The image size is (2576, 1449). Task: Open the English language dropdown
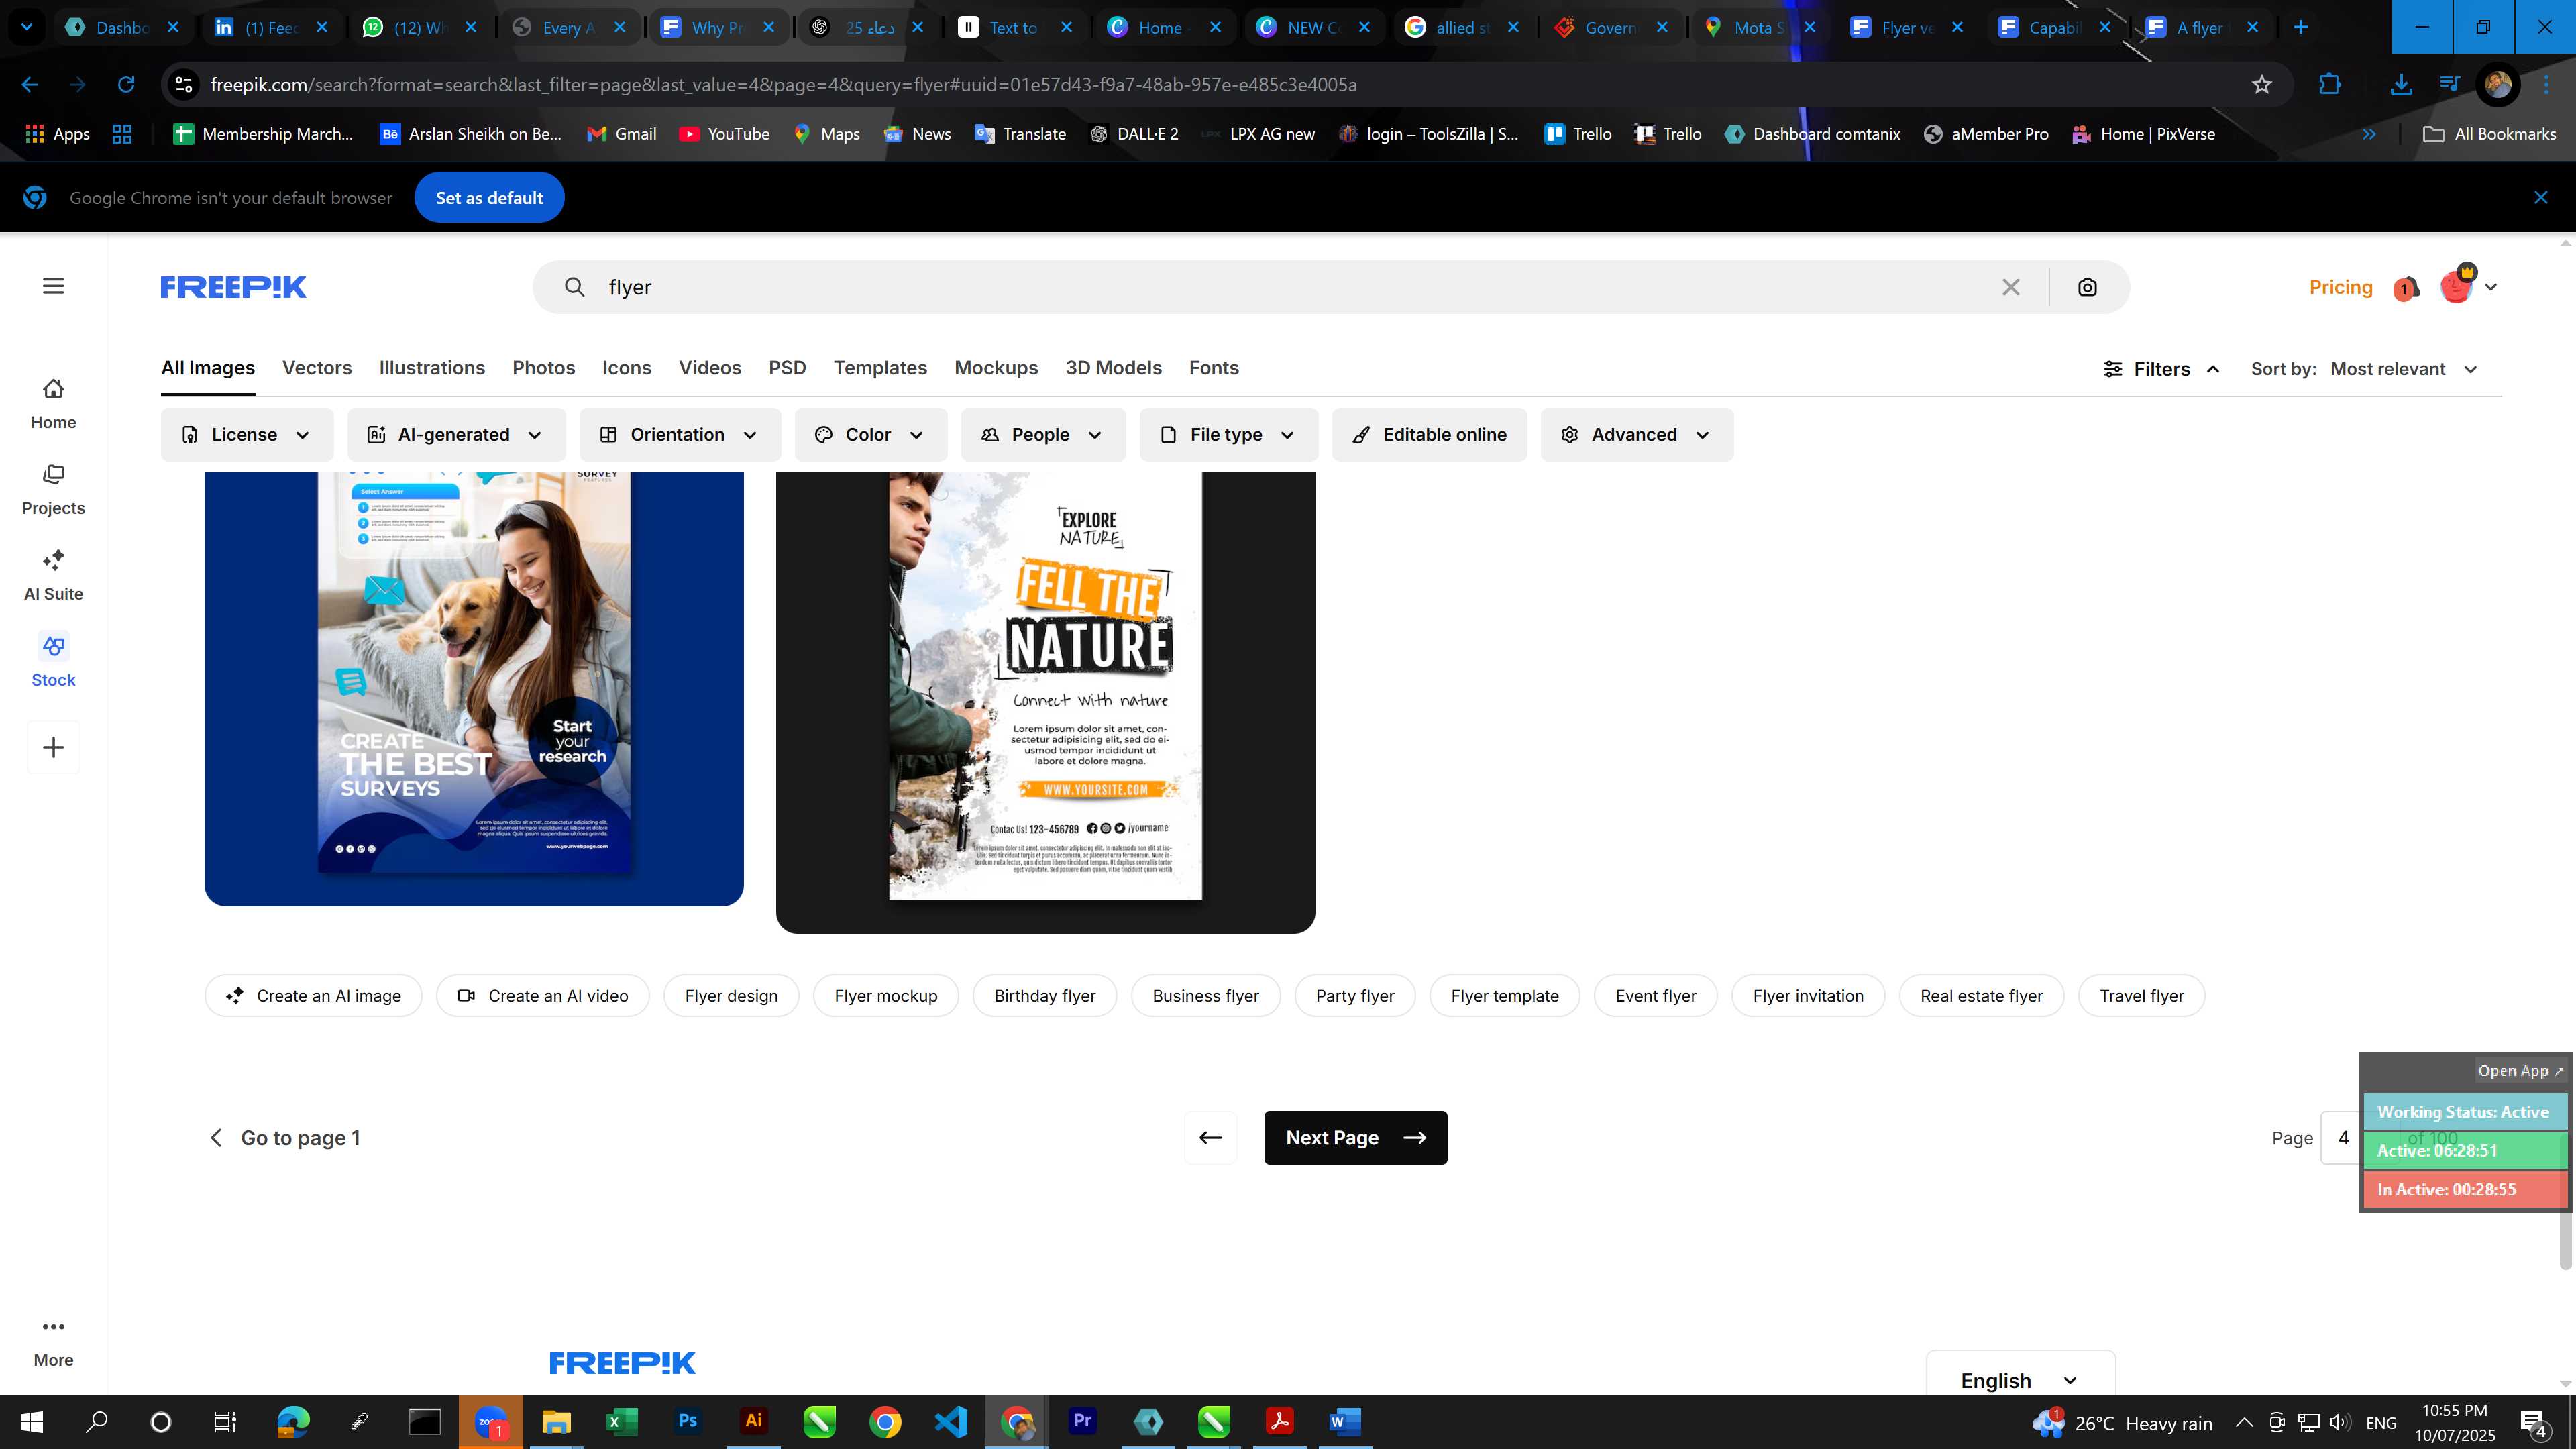pyautogui.click(x=2020, y=1380)
